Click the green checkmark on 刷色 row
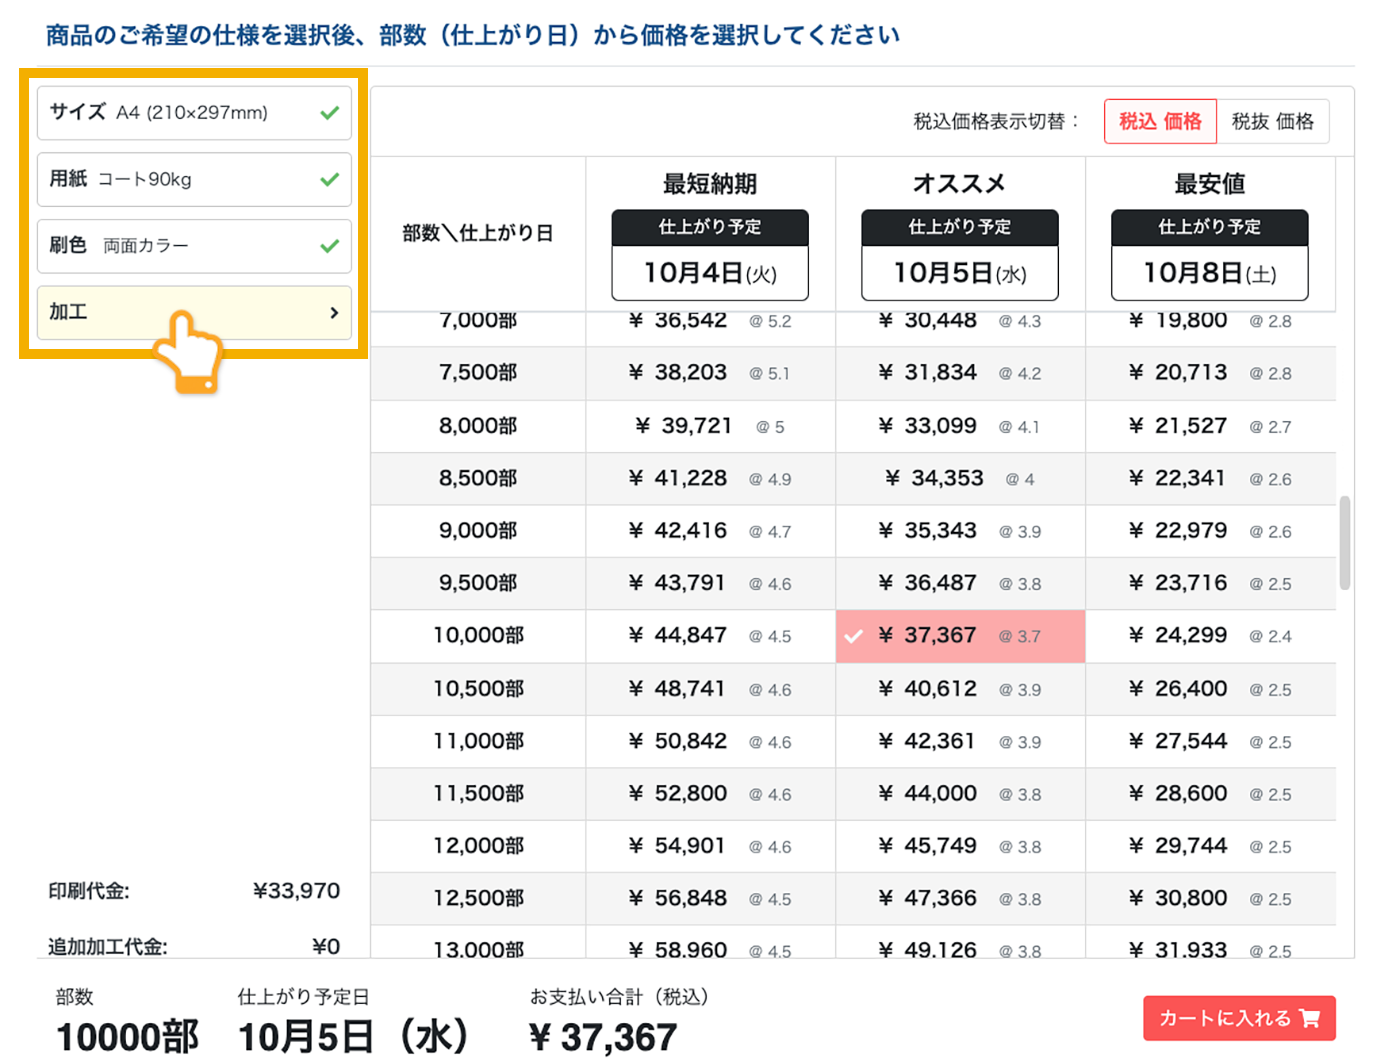Image resolution: width=1392 pixels, height=1064 pixels. 330,246
